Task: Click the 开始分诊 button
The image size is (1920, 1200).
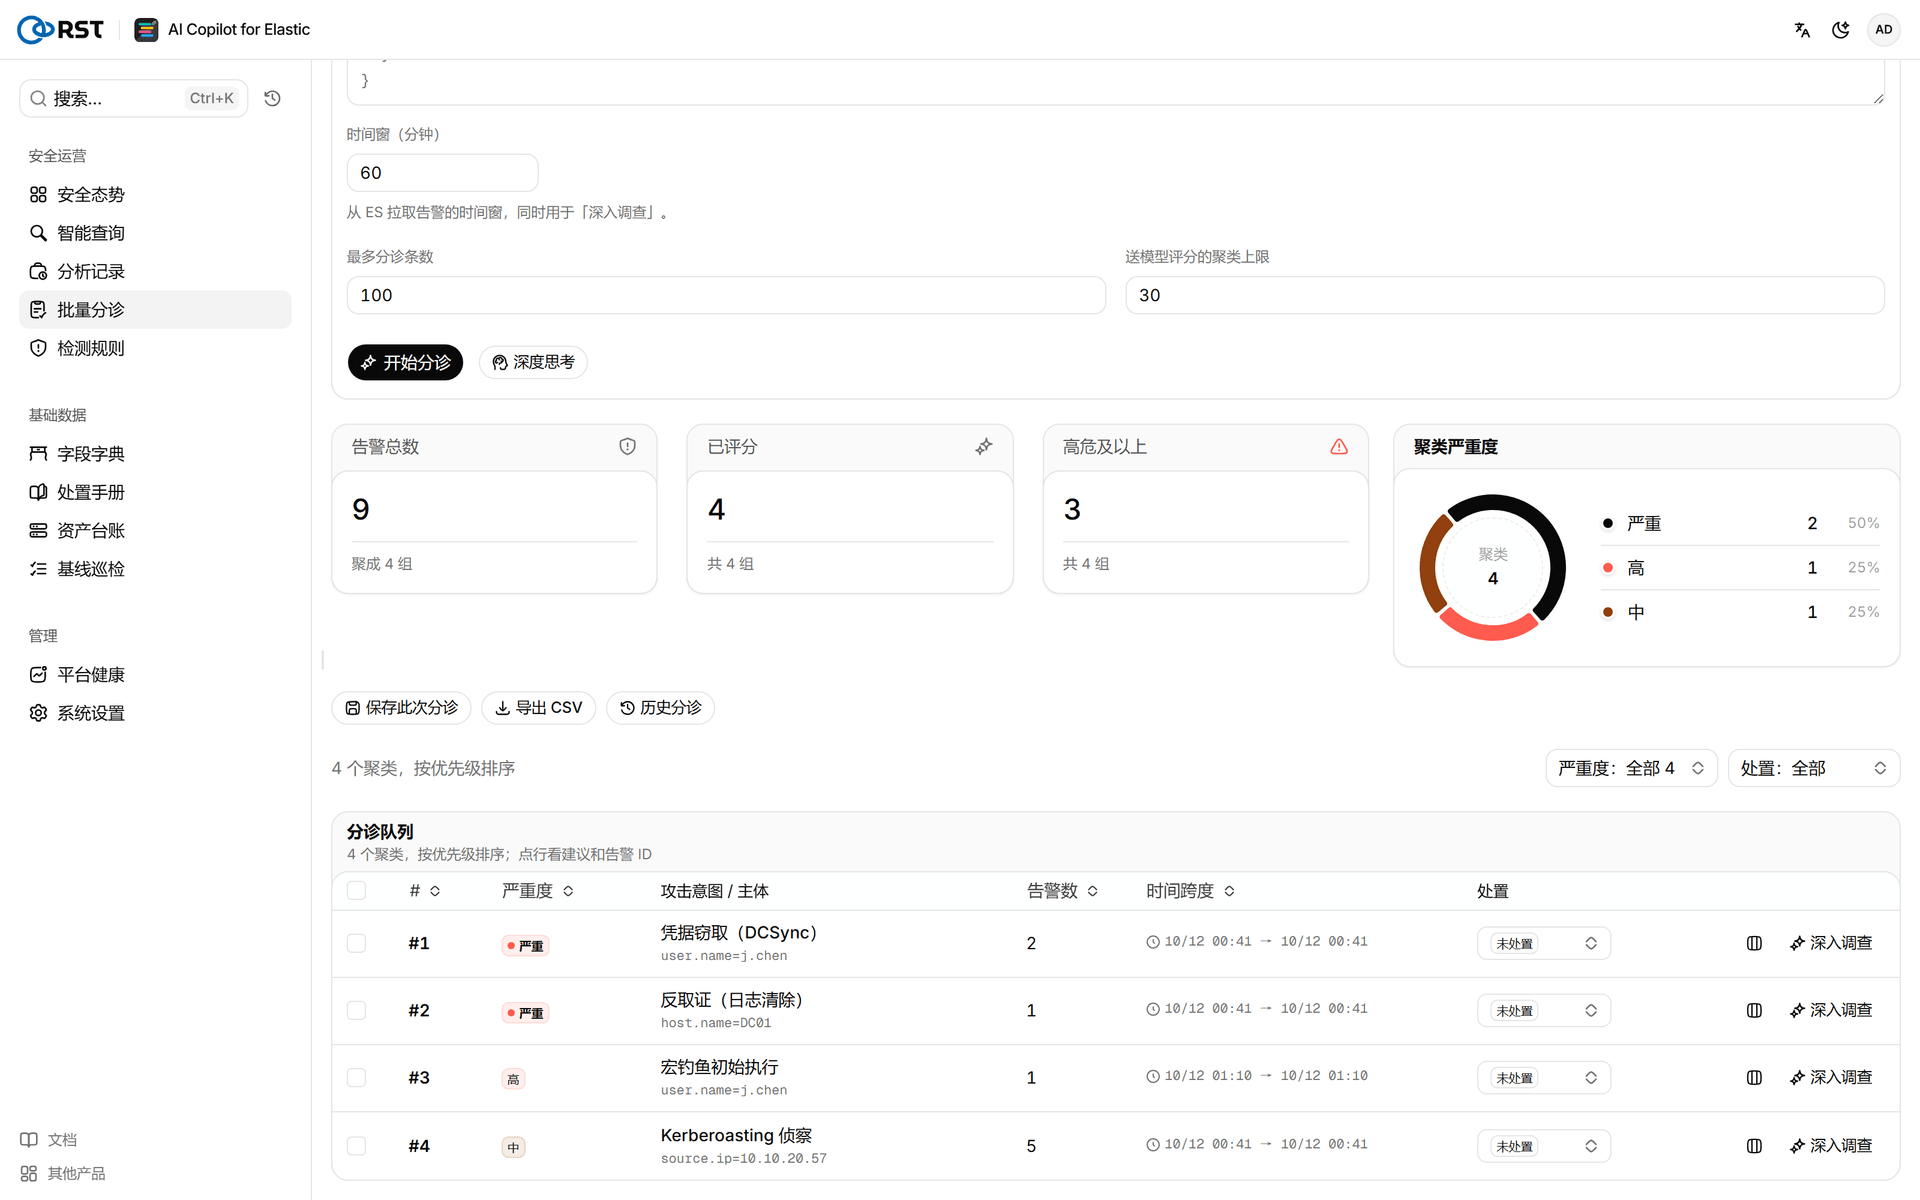Action: click(x=405, y=362)
